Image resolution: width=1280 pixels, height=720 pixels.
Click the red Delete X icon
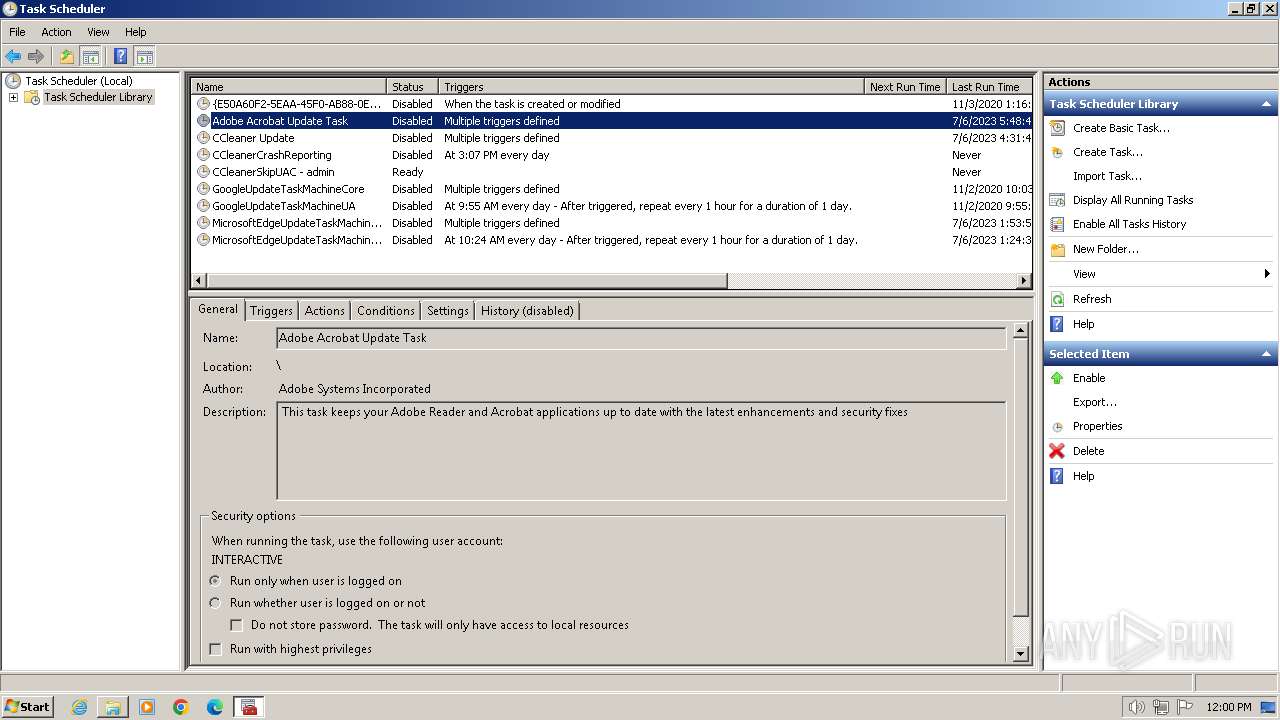coord(1057,451)
